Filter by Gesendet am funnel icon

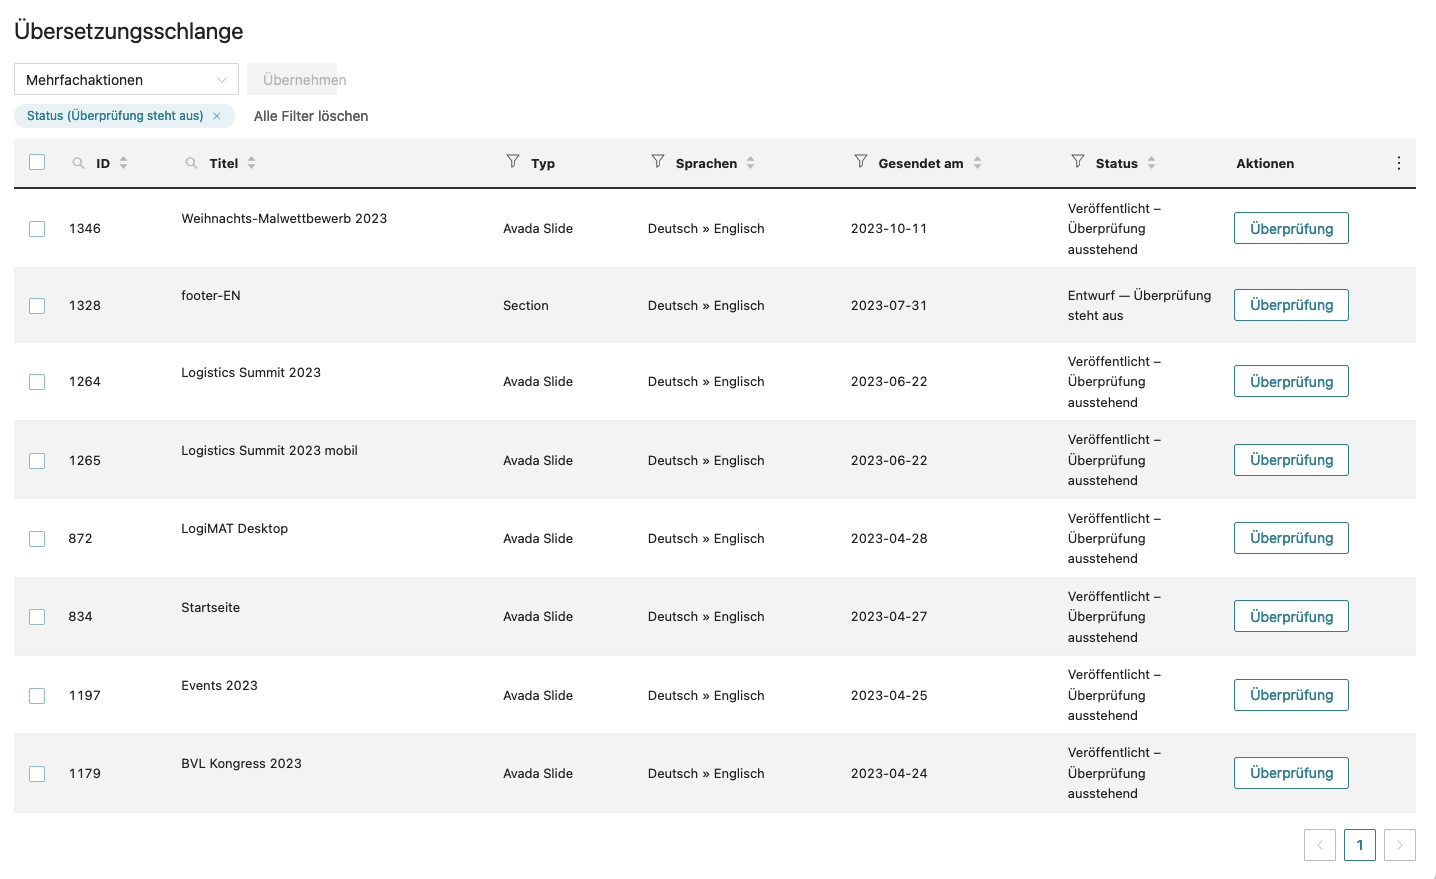tap(861, 161)
